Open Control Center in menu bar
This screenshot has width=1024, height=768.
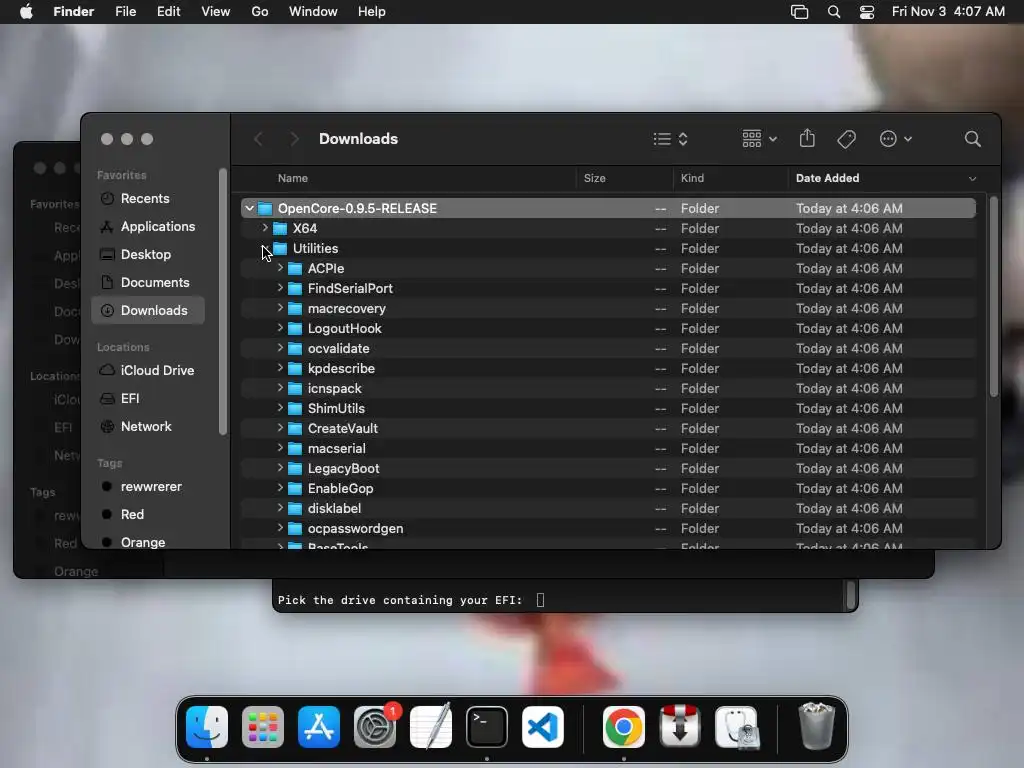click(x=867, y=12)
